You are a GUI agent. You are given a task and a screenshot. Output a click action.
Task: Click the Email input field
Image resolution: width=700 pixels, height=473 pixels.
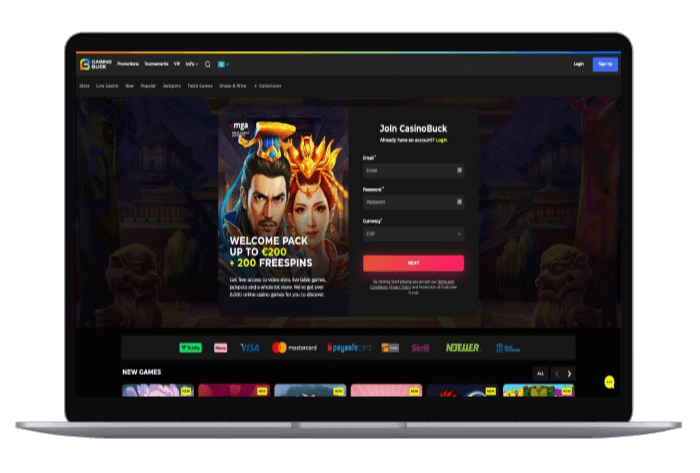coord(413,170)
